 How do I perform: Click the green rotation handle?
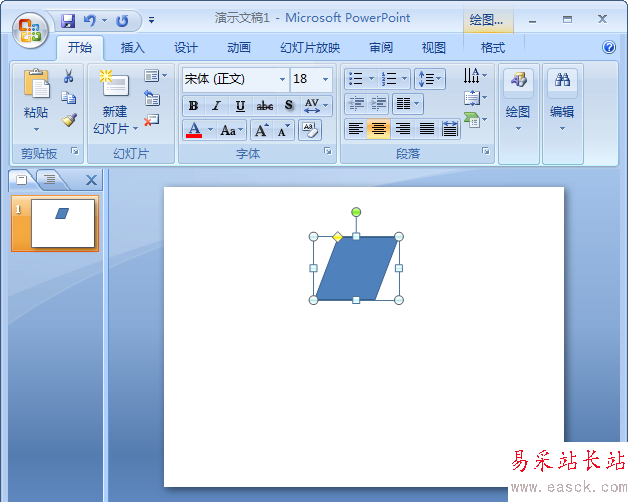[356, 212]
